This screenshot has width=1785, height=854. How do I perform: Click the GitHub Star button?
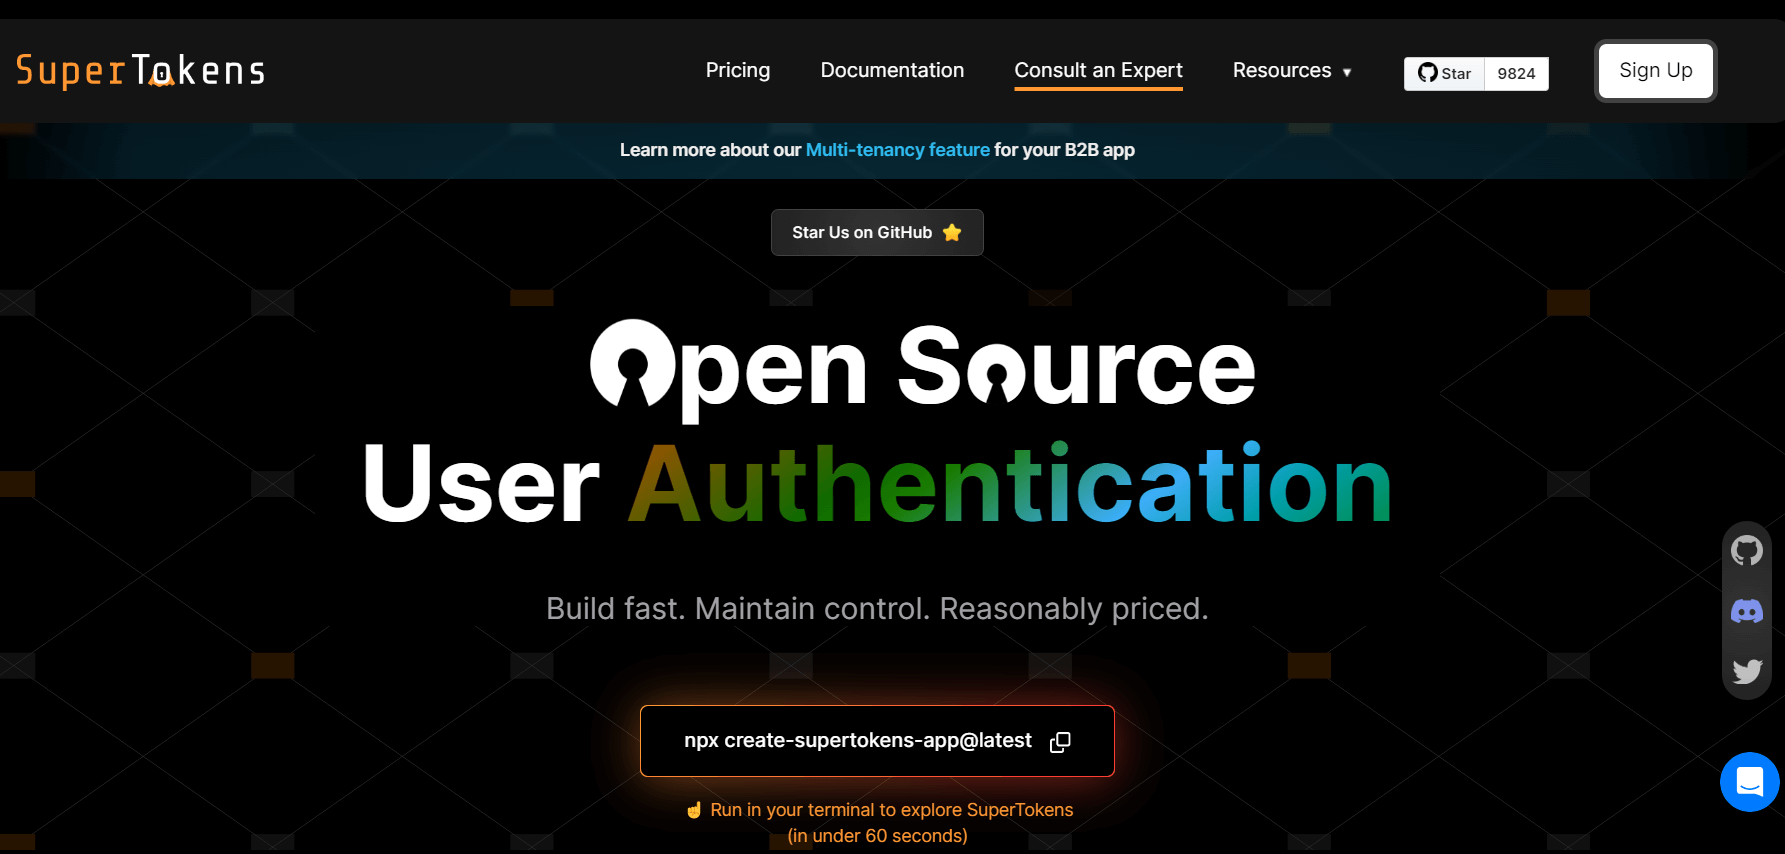(x=1444, y=73)
